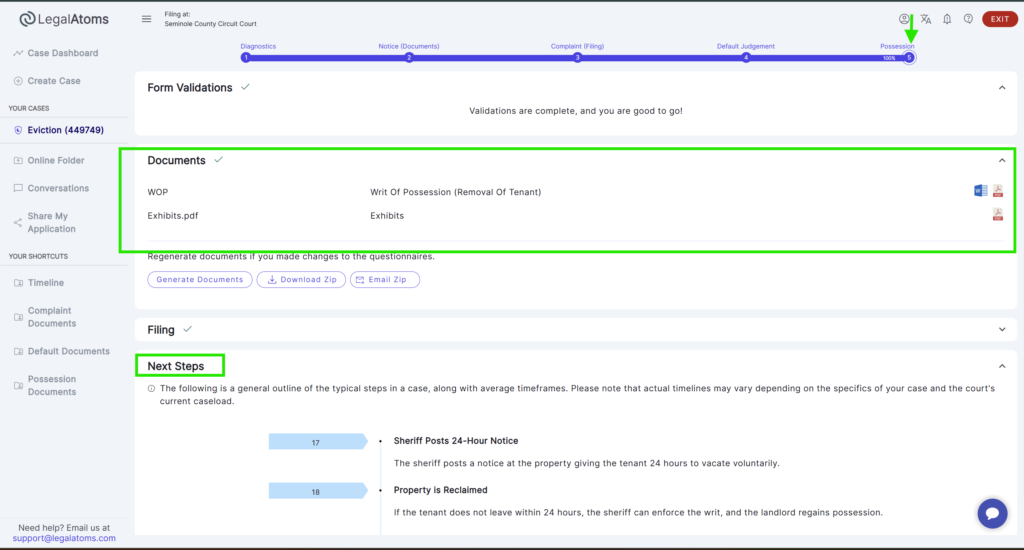Click the help question mark icon
The width and height of the screenshot is (1024, 550).
coord(968,19)
